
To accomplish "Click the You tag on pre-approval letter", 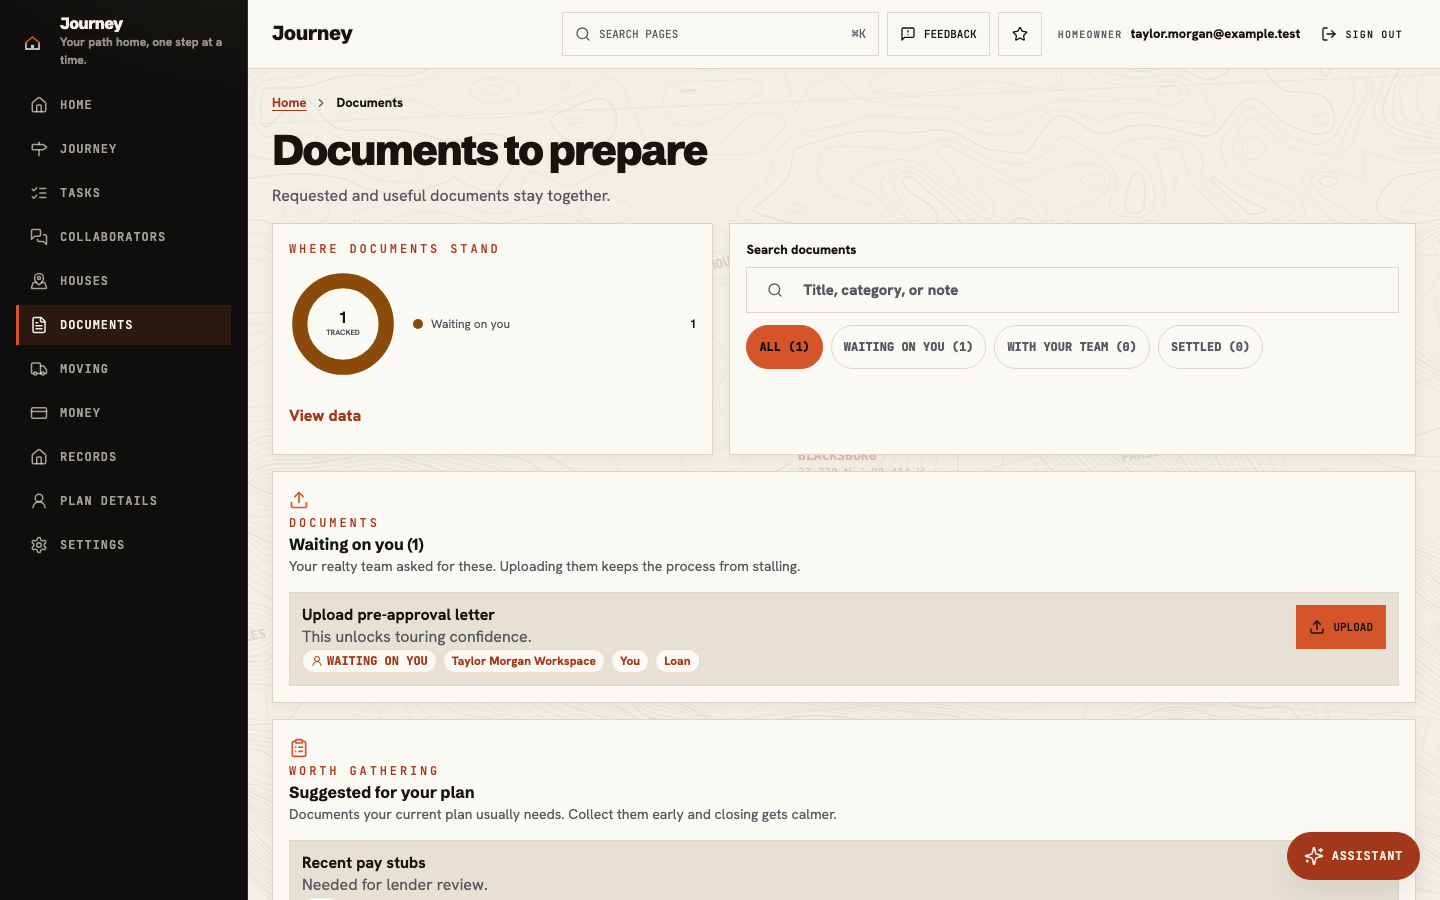I will (x=630, y=661).
